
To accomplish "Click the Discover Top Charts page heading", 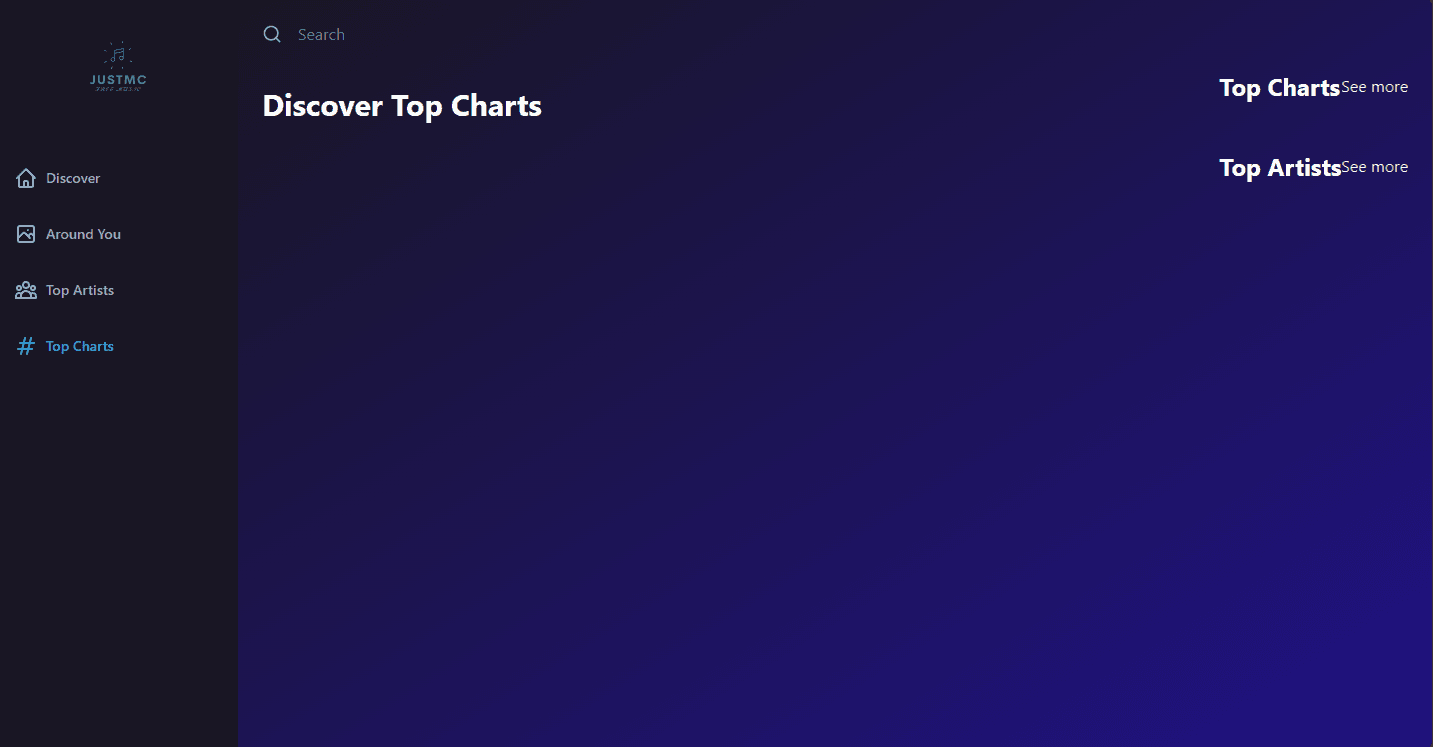I will coord(402,106).
